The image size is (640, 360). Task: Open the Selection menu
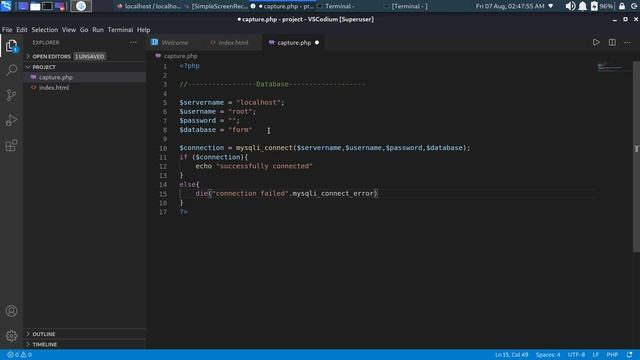(45, 30)
